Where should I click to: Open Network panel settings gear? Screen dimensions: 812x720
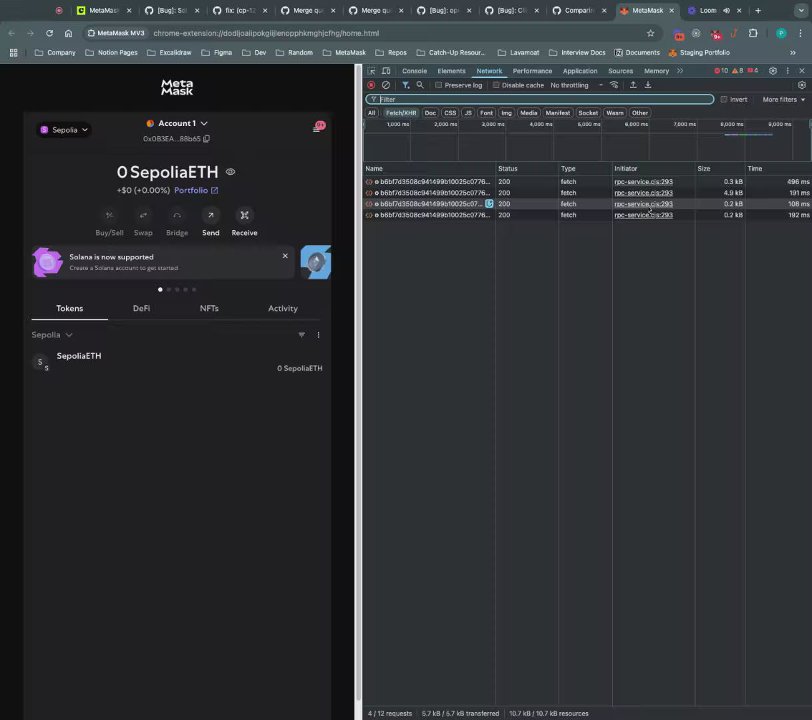point(802,85)
